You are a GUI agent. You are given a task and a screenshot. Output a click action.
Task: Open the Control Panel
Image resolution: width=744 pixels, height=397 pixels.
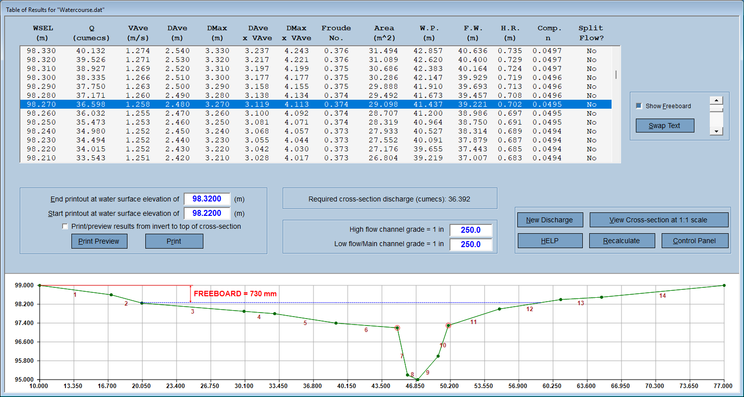pos(695,240)
